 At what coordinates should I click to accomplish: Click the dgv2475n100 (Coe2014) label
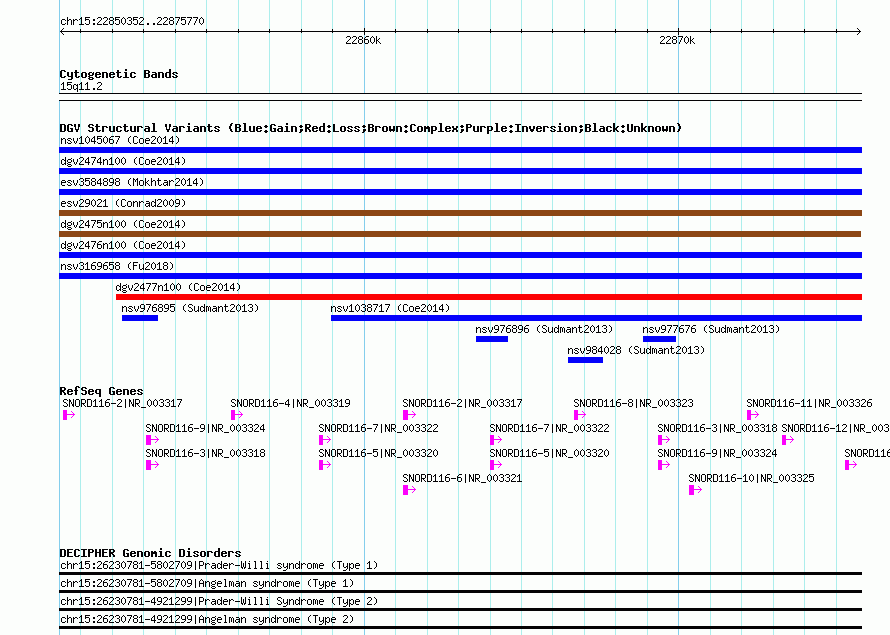point(123,224)
